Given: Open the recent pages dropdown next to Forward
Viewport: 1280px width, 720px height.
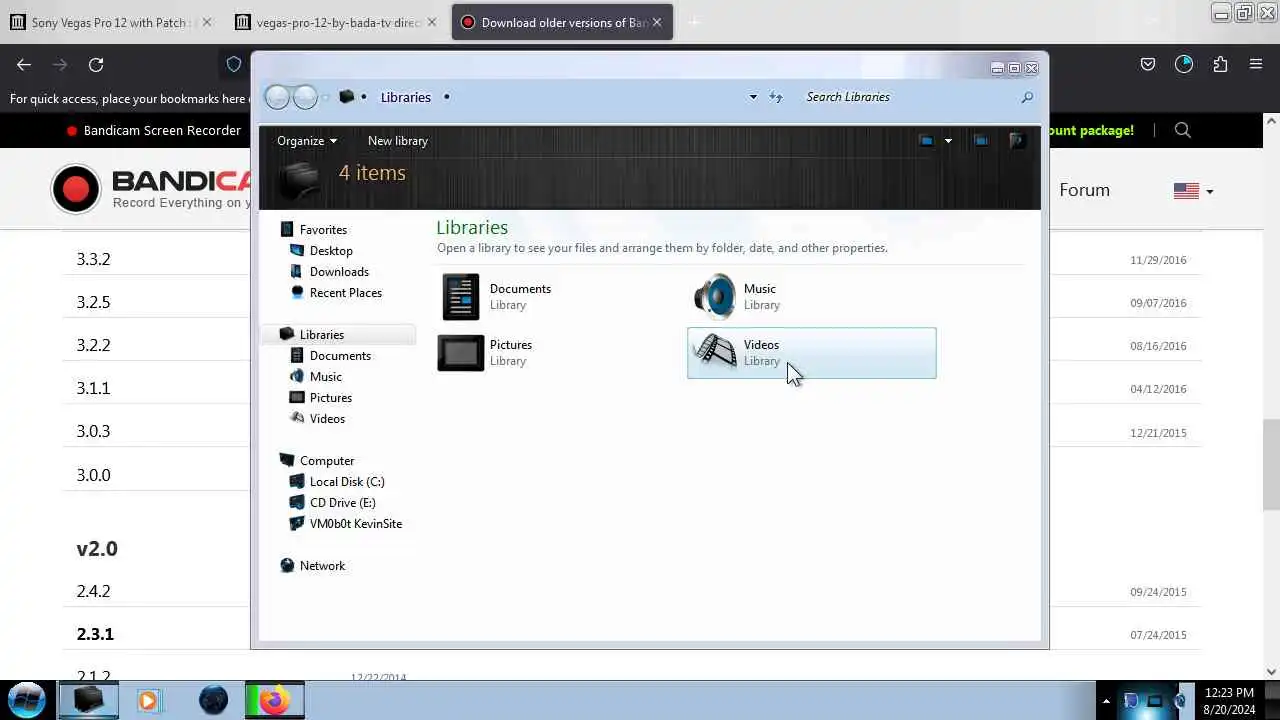Looking at the screenshot, I should pyautogui.click(x=325, y=97).
